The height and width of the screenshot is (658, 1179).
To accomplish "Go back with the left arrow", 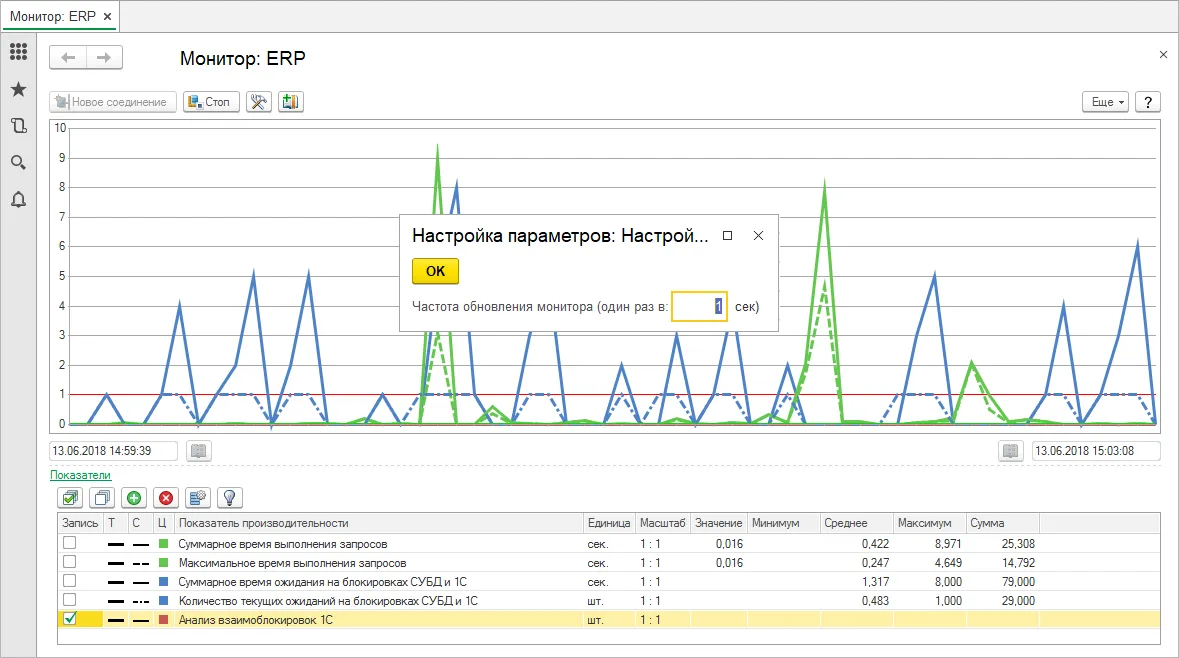I will click(68, 57).
